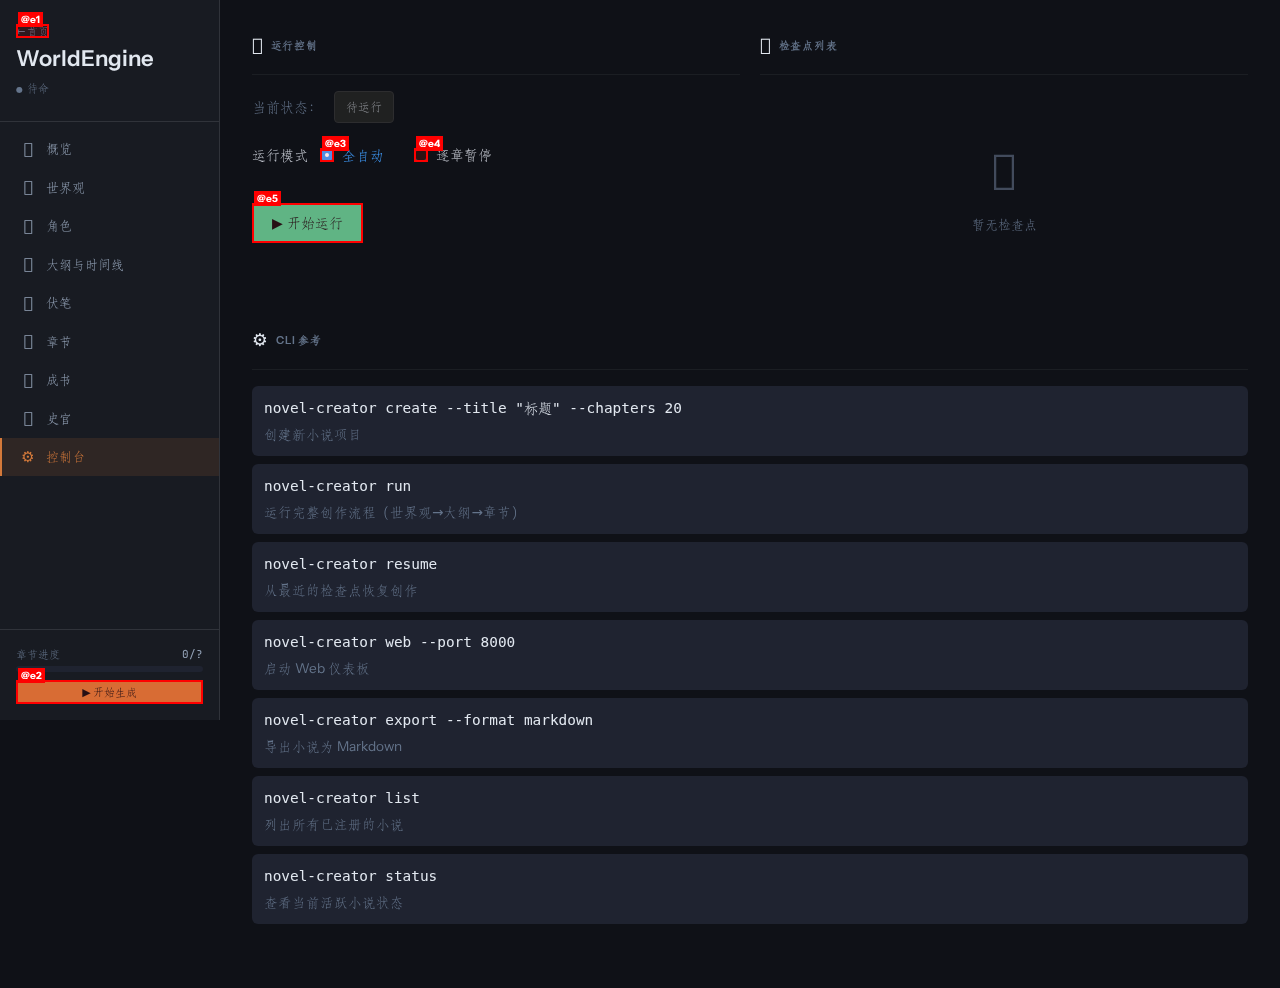Go to 概览 in the sidebar
1280x988 pixels.
pos(110,149)
